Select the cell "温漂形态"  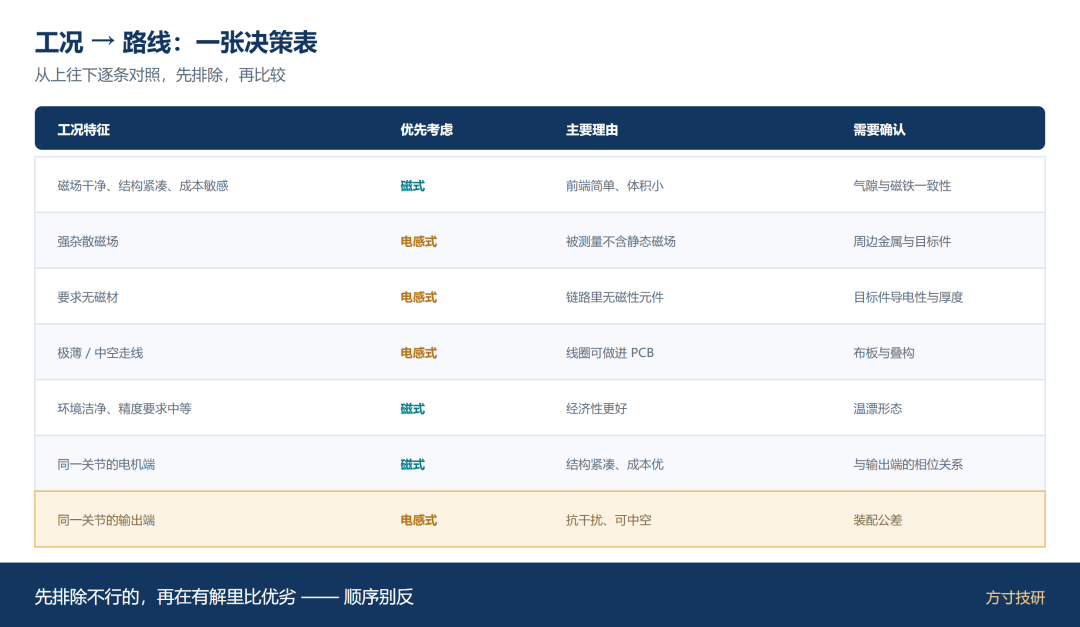tap(878, 409)
